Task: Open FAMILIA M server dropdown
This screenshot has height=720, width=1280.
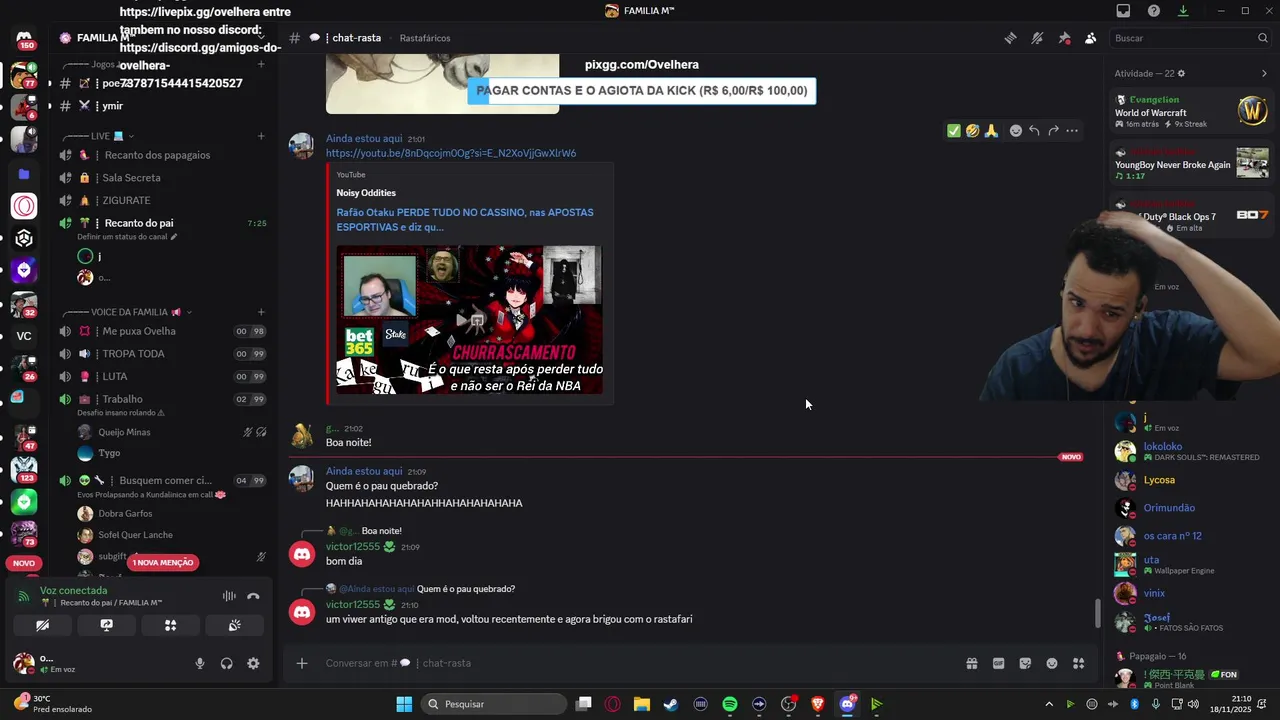Action: point(162,38)
